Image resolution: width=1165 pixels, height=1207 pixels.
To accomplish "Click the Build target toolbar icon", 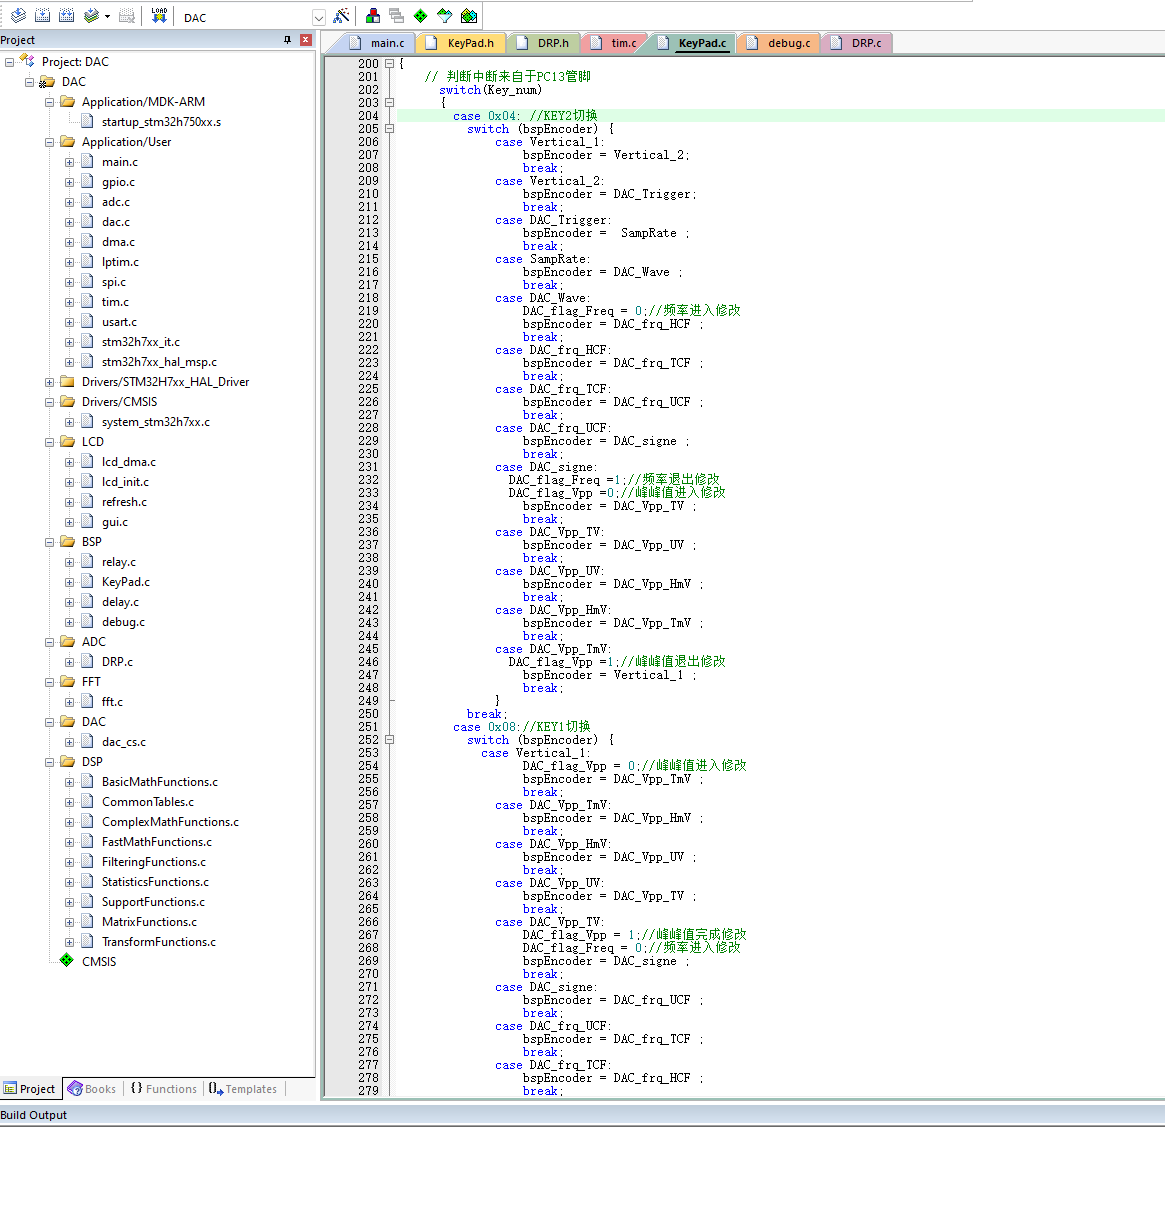I will pos(42,16).
